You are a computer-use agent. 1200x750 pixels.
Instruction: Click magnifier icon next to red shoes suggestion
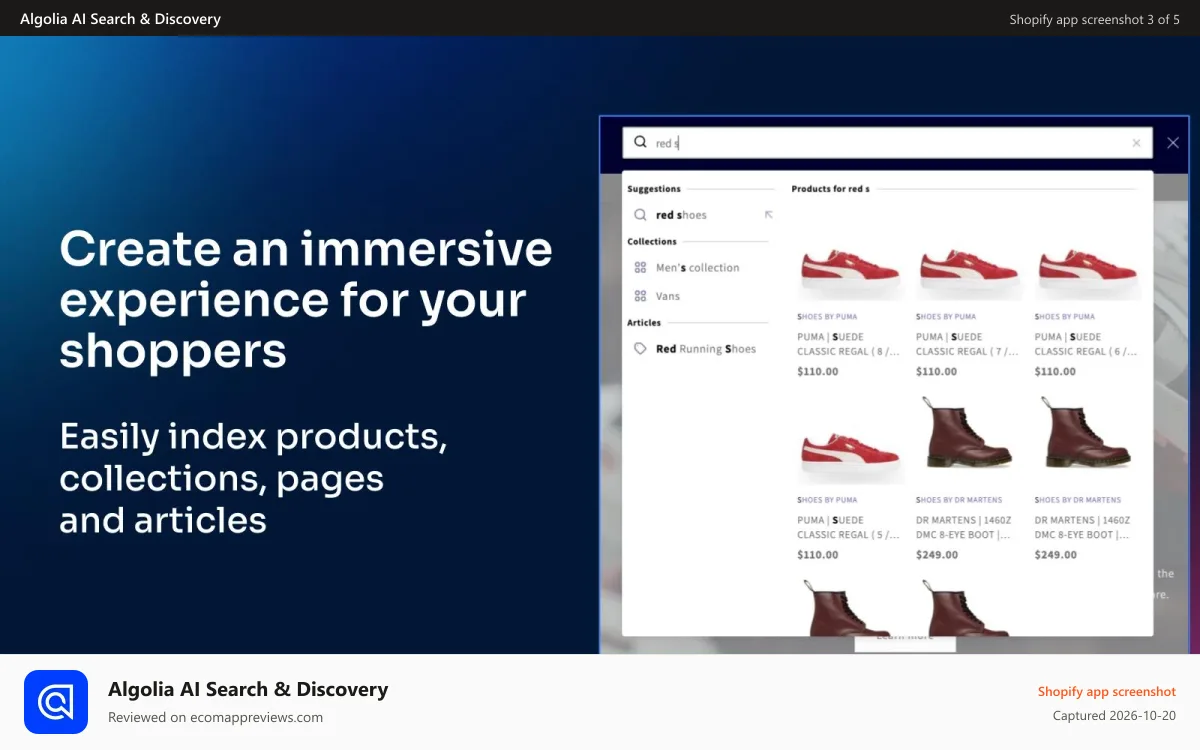click(640, 215)
